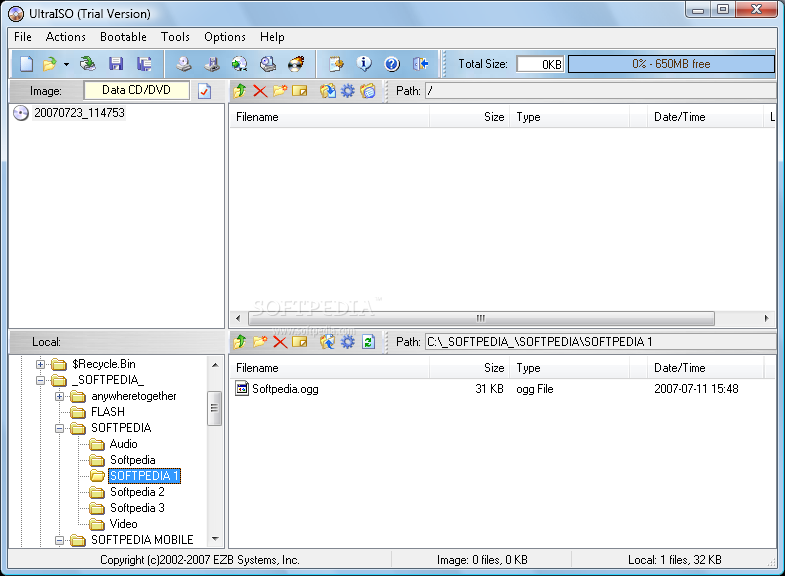785x576 pixels.
Task: Open the Actions menu
Action: point(66,37)
